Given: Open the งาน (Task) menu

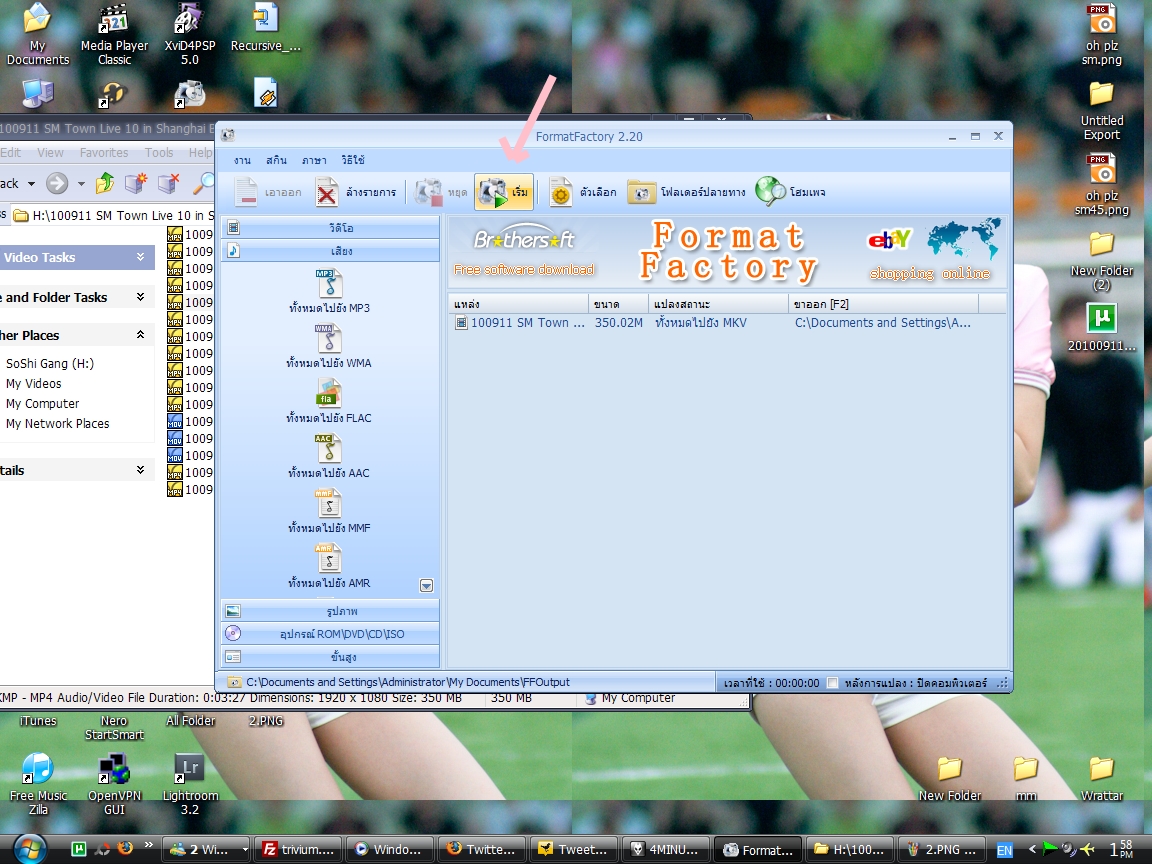Looking at the screenshot, I should pos(242,159).
